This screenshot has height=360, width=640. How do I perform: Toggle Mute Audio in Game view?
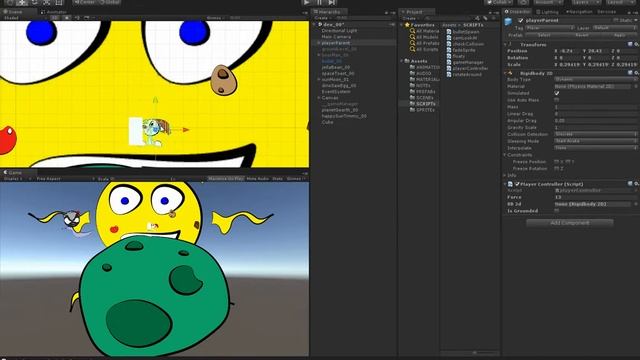[x=258, y=179]
